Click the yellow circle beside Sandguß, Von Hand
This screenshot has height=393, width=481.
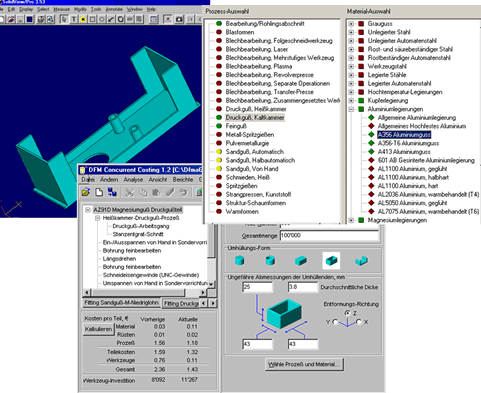(219, 169)
